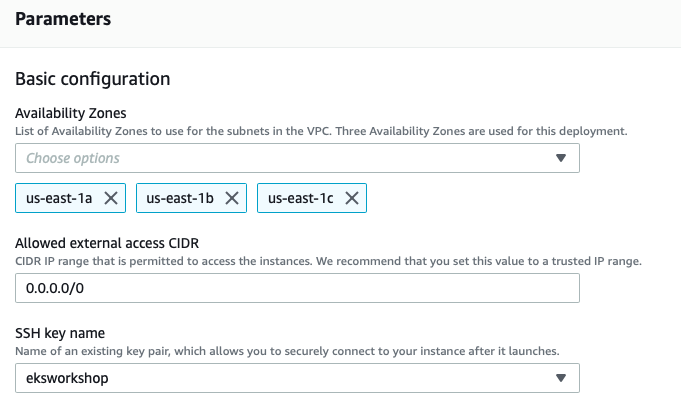Click the Parameters section heading
681x406 pixels.
pyautogui.click(x=63, y=19)
